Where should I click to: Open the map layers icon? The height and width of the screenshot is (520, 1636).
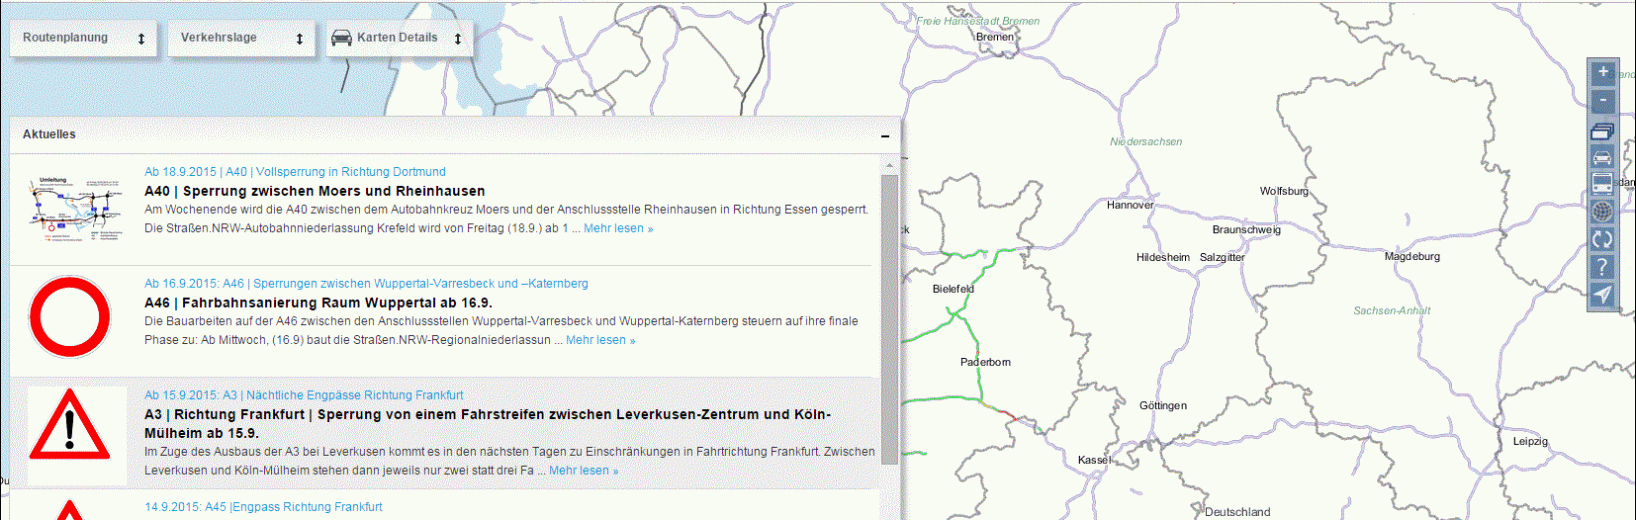coord(1602,131)
